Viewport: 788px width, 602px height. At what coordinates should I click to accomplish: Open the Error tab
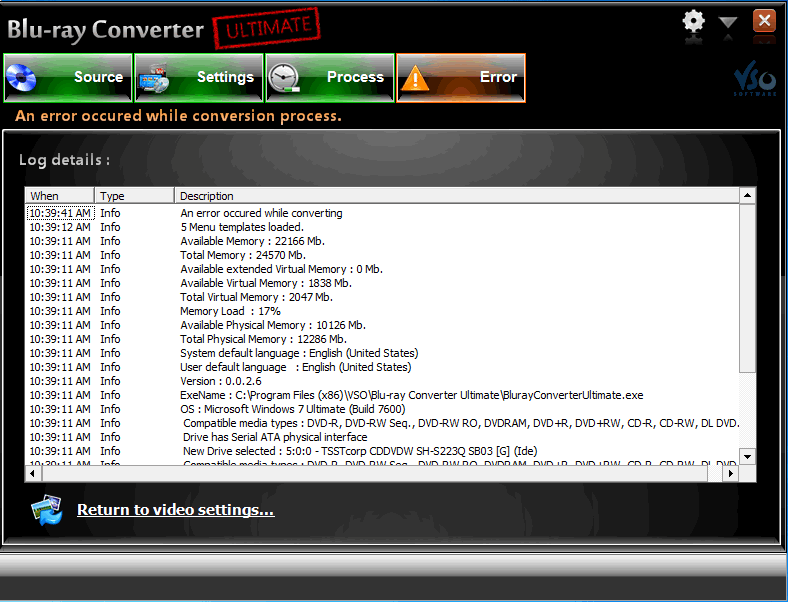461,77
